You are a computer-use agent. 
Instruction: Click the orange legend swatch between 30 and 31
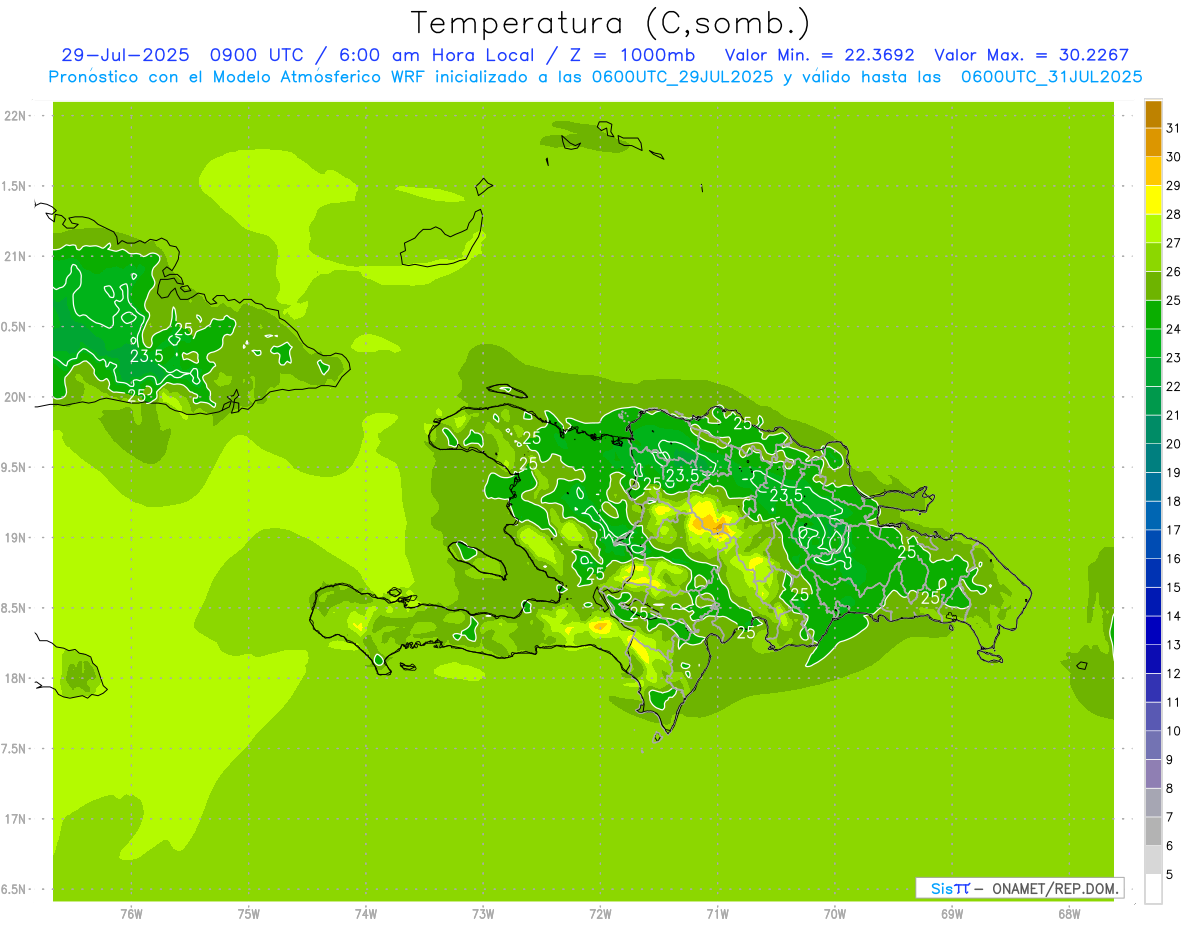tap(1153, 142)
